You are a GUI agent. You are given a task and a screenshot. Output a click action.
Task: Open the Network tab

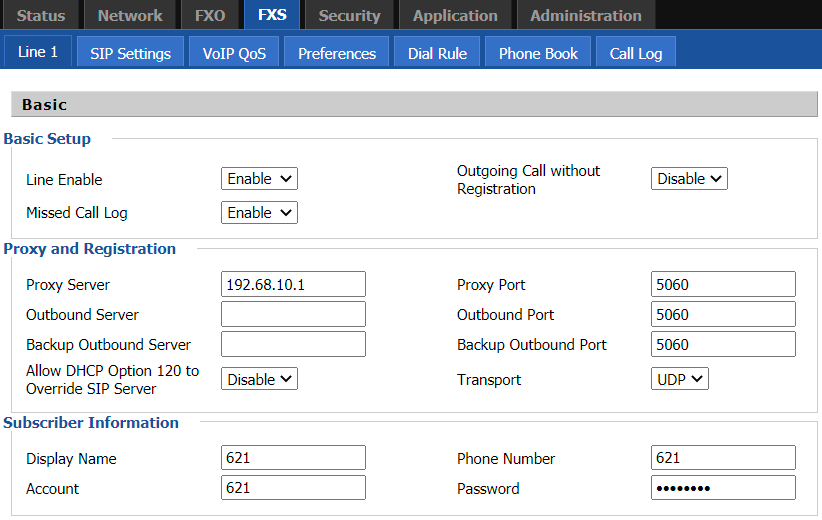click(x=130, y=15)
